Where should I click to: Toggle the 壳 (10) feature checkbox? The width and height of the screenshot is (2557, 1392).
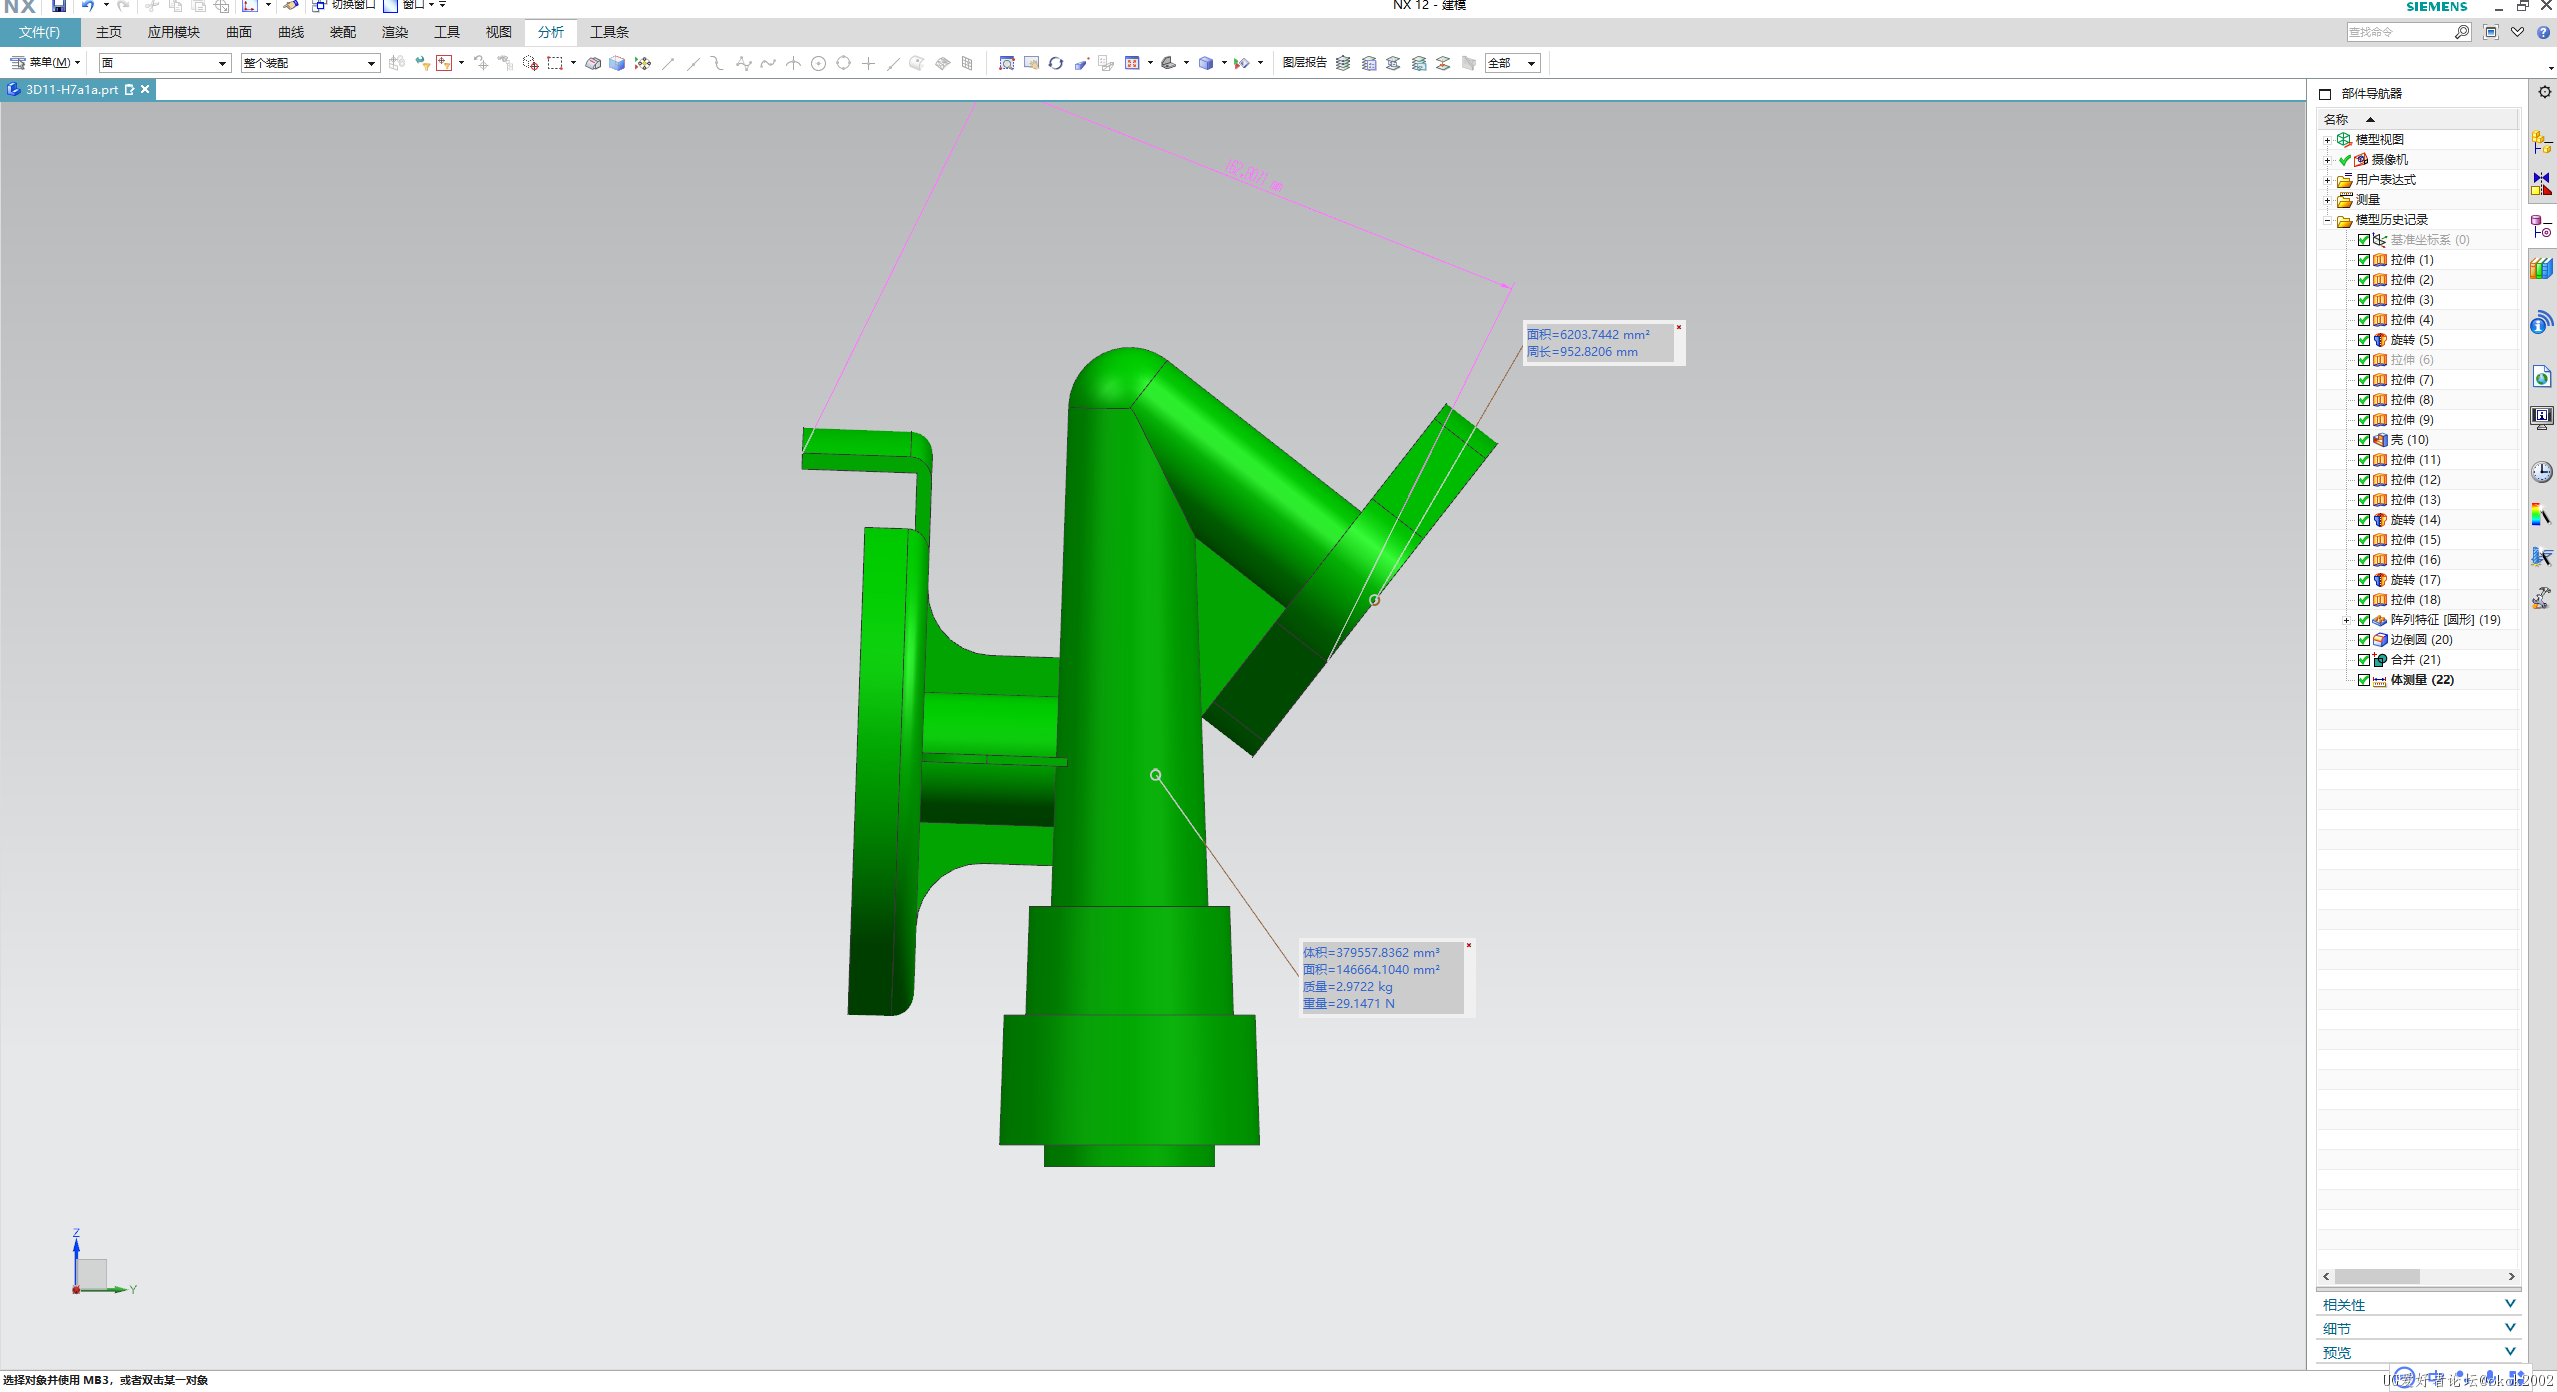pyautogui.click(x=2364, y=440)
